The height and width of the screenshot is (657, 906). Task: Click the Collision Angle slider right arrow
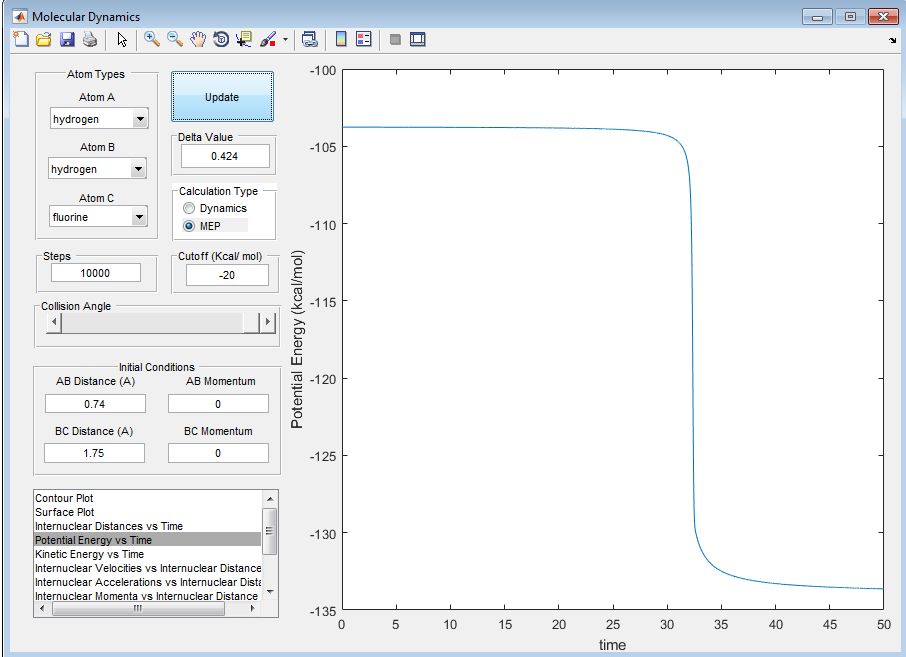266,322
